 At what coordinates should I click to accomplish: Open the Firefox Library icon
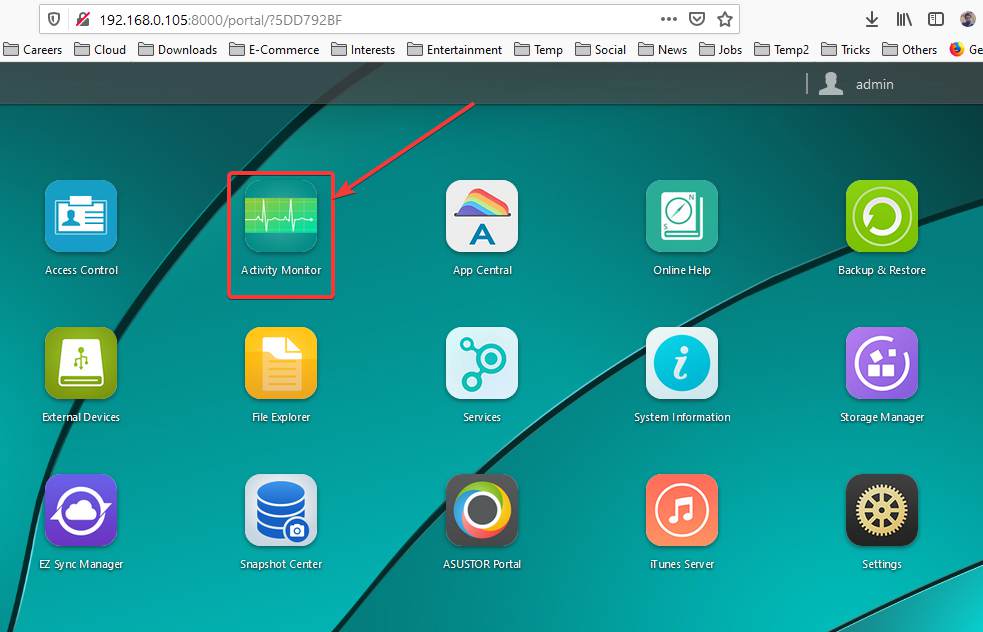pyautogui.click(x=903, y=19)
